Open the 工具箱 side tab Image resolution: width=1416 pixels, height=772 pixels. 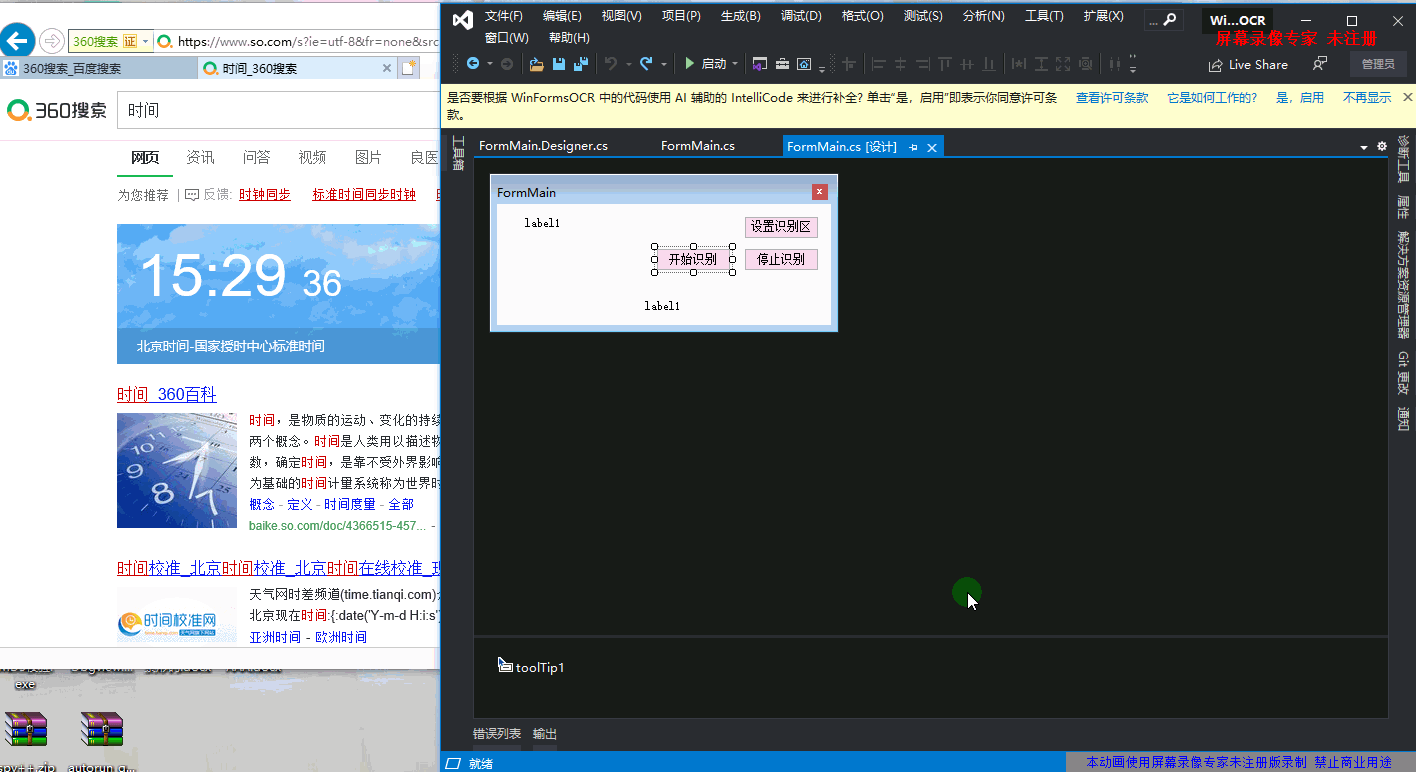[459, 154]
